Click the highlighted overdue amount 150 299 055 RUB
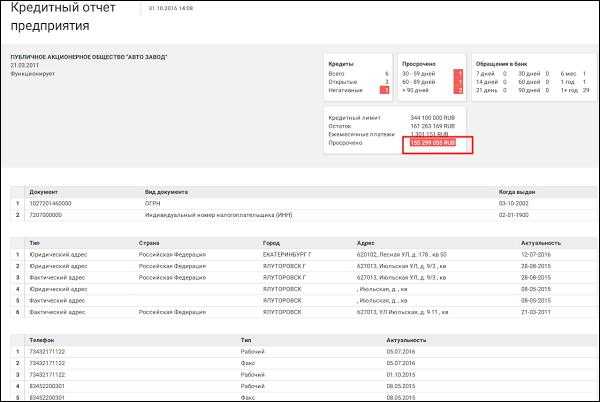The height and width of the screenshot is (402, 600). coord(434,143)
